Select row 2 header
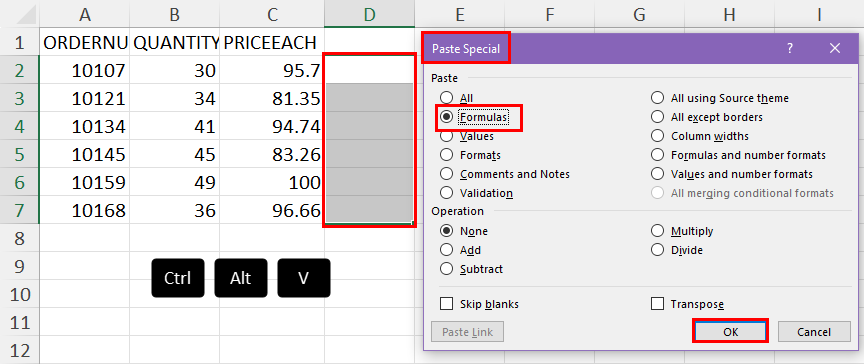 (20, 70)
